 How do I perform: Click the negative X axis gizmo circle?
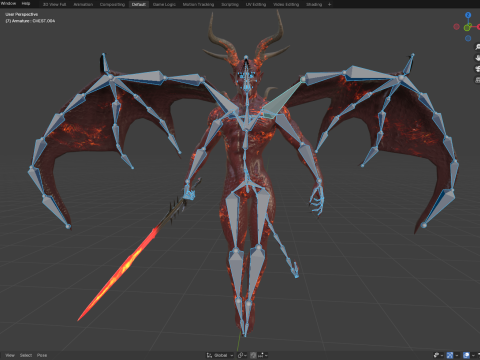click(x=457, y=27)
